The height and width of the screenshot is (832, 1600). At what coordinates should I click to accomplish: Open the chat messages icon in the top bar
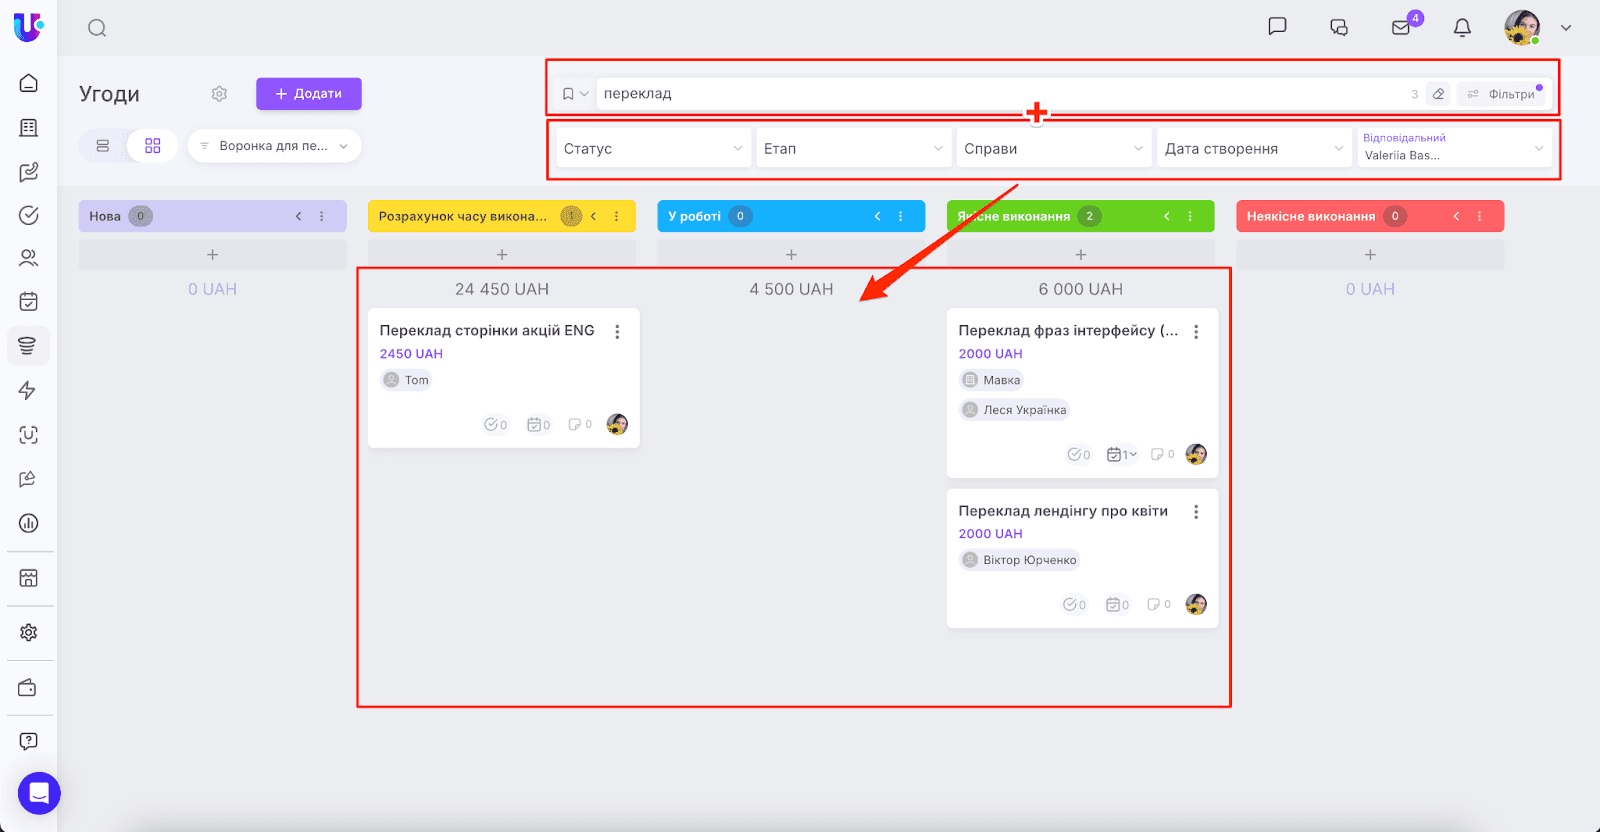(x=1277, y=27)
